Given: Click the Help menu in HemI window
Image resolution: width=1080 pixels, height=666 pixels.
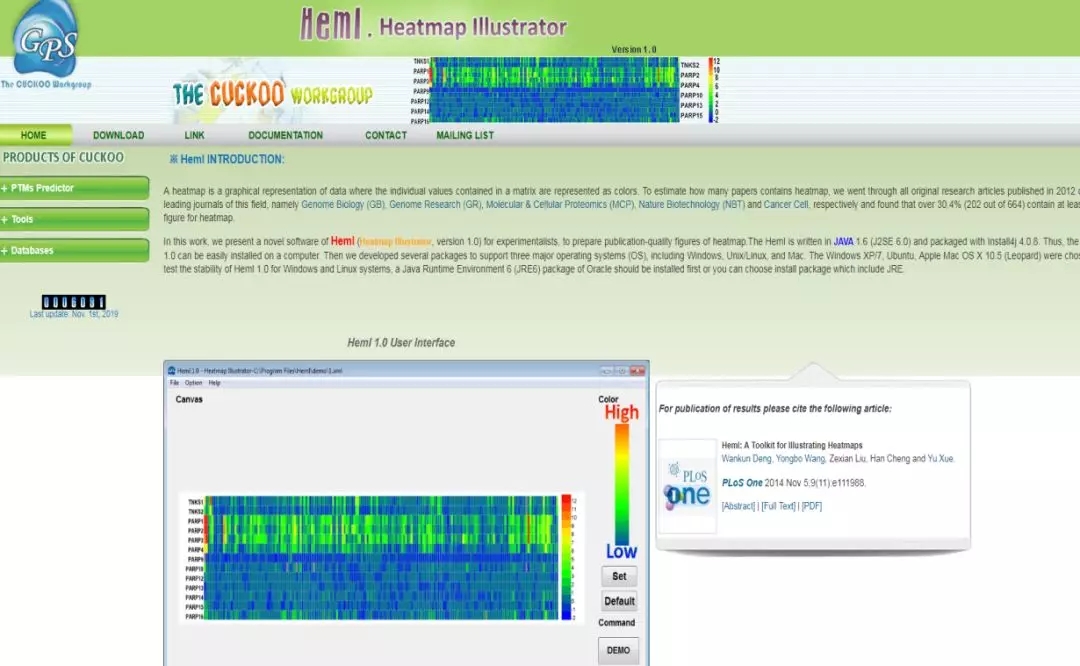Looking at the screenshot, I should pyautogui.click(x=214, y=383).
